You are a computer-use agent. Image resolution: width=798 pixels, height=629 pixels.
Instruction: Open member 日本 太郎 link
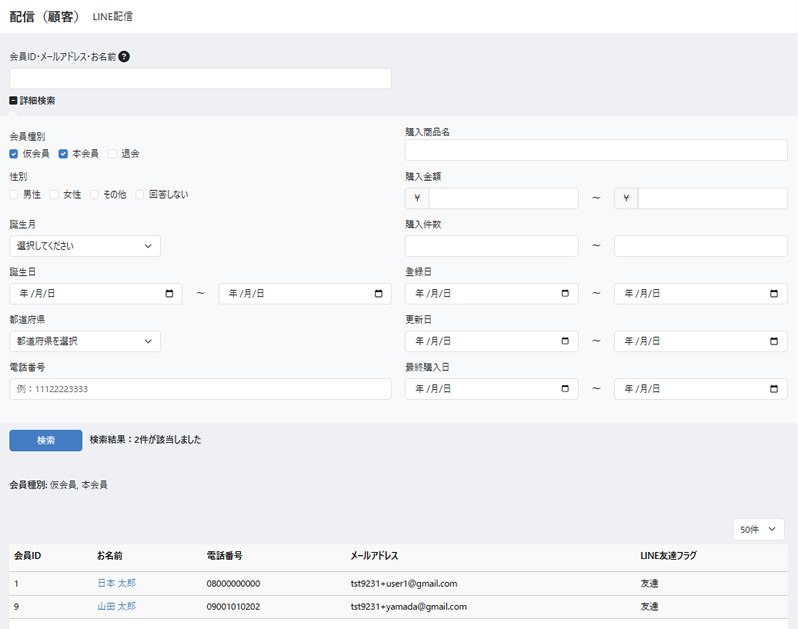117,583
